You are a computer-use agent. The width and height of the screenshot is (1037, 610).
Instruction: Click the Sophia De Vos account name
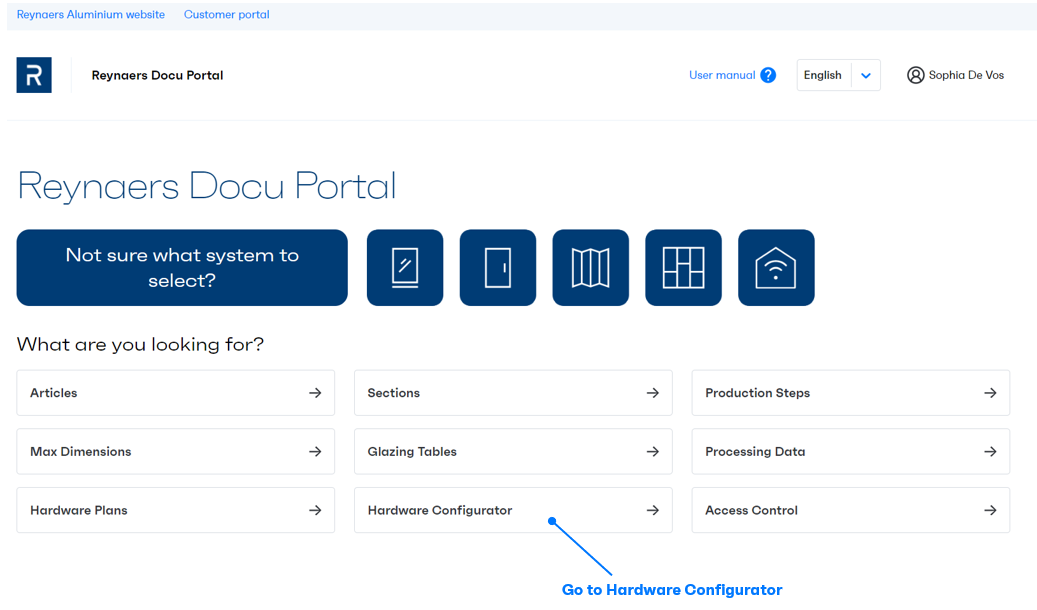pyautogui.click(x=966, y=75)
